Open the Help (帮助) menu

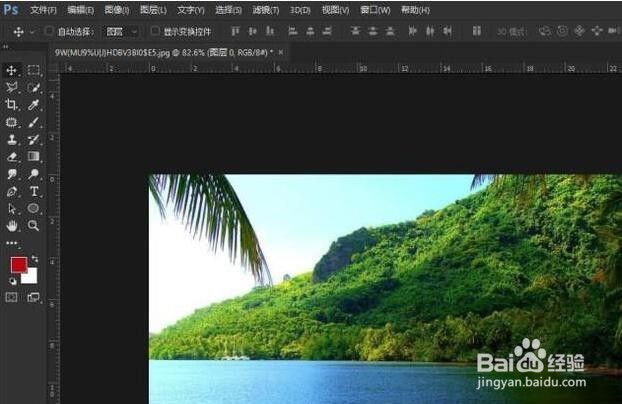tap(415, 10)
